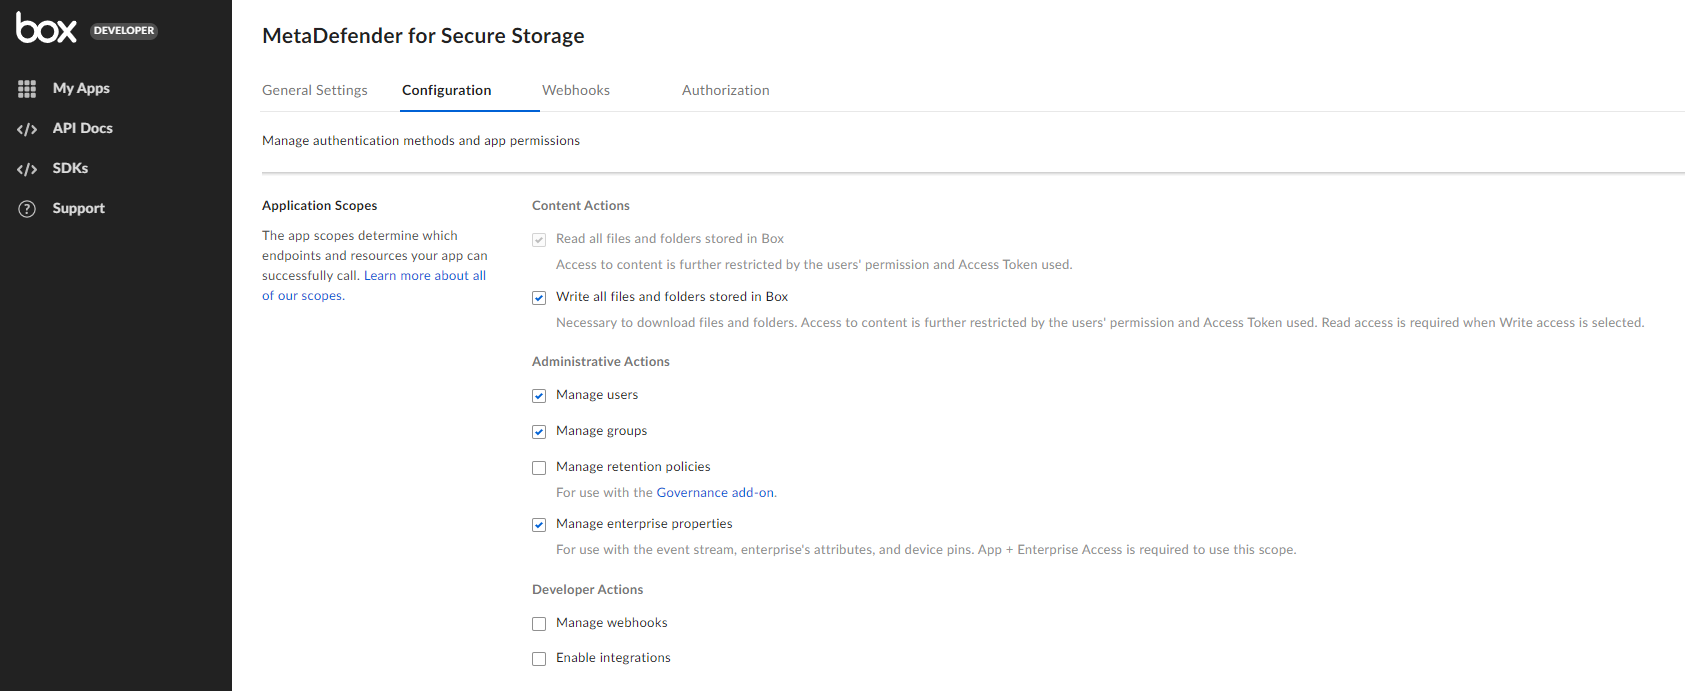Uncheck the Manage users checkbox
Screen dimensions: 1685x691
tap(539, 396)
